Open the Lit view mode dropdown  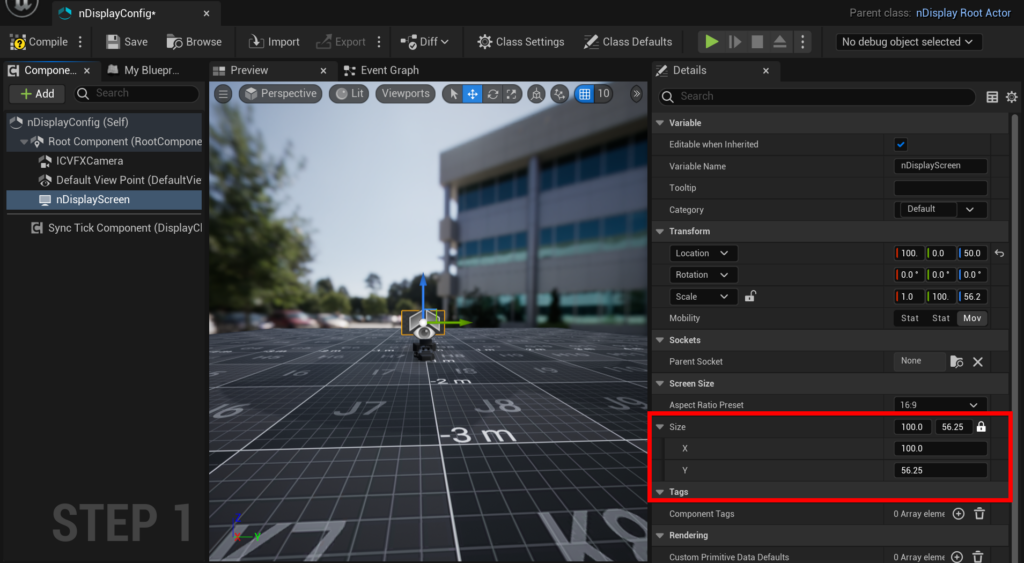pyautogui.click(x=349, y=94)
